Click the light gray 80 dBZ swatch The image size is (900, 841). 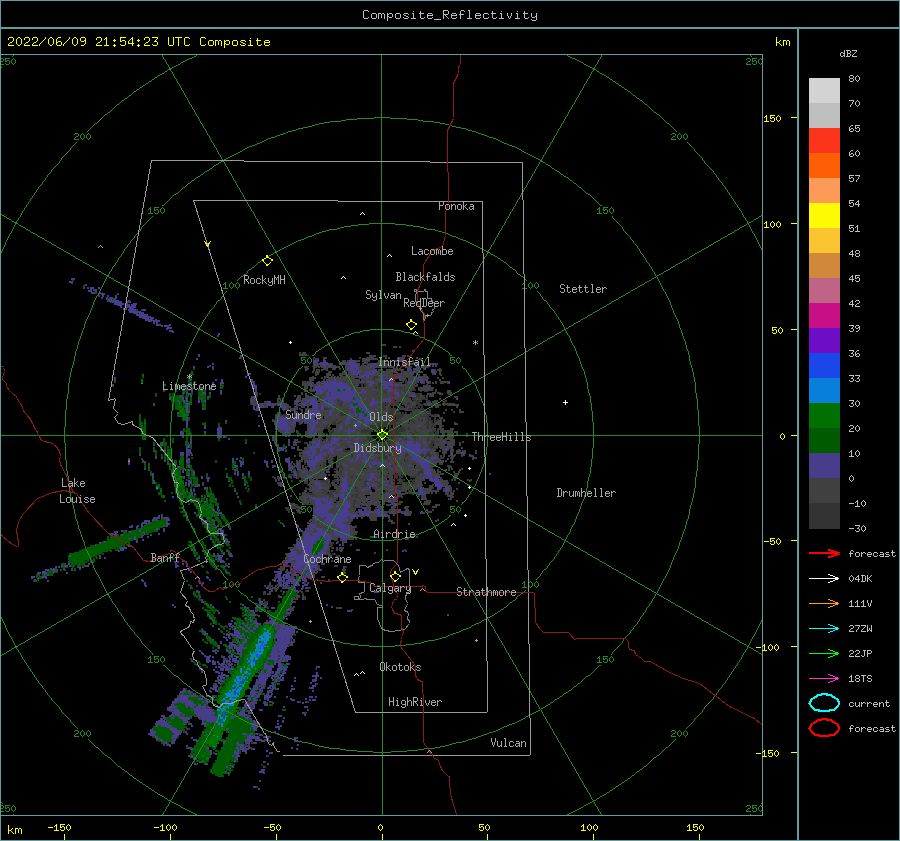pos(824,91)
